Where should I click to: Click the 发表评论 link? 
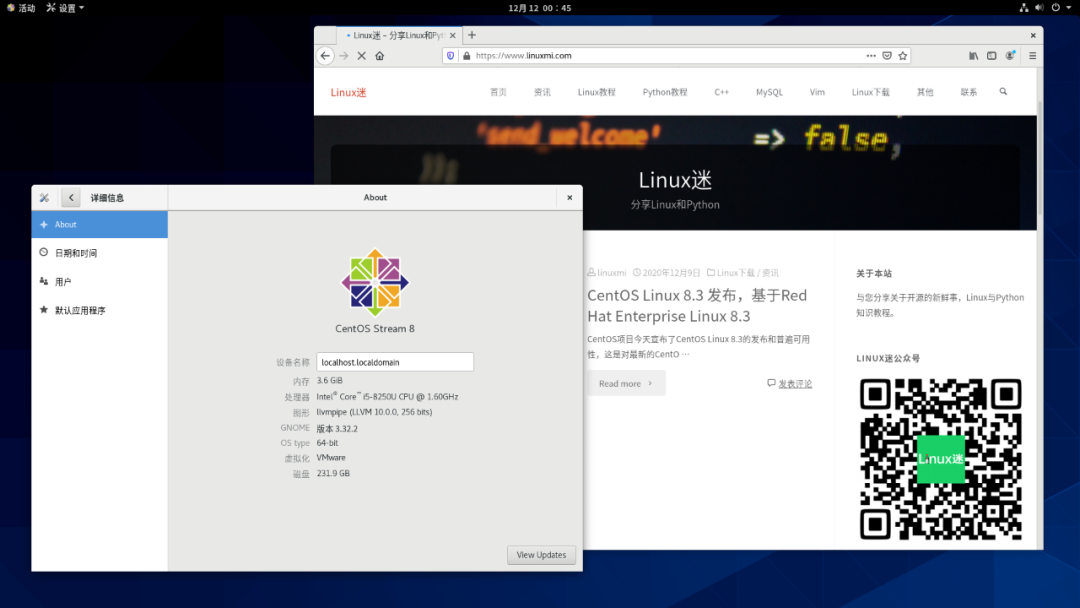point(795,384)
